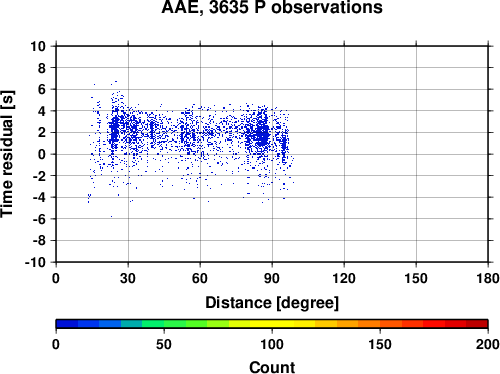Click x-axis tick label 150

pyautogui.click(x=416, y=278)
